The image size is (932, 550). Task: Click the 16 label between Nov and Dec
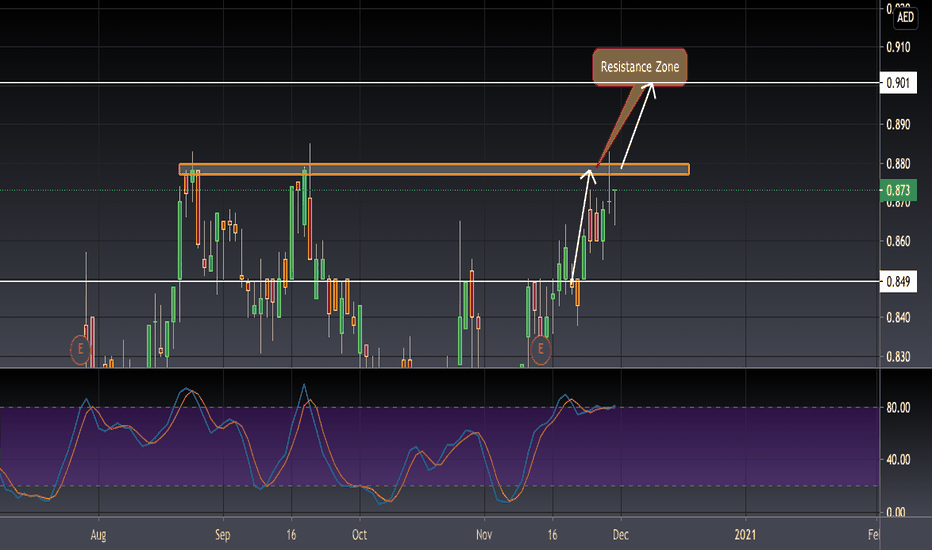(x=553, y=535)
